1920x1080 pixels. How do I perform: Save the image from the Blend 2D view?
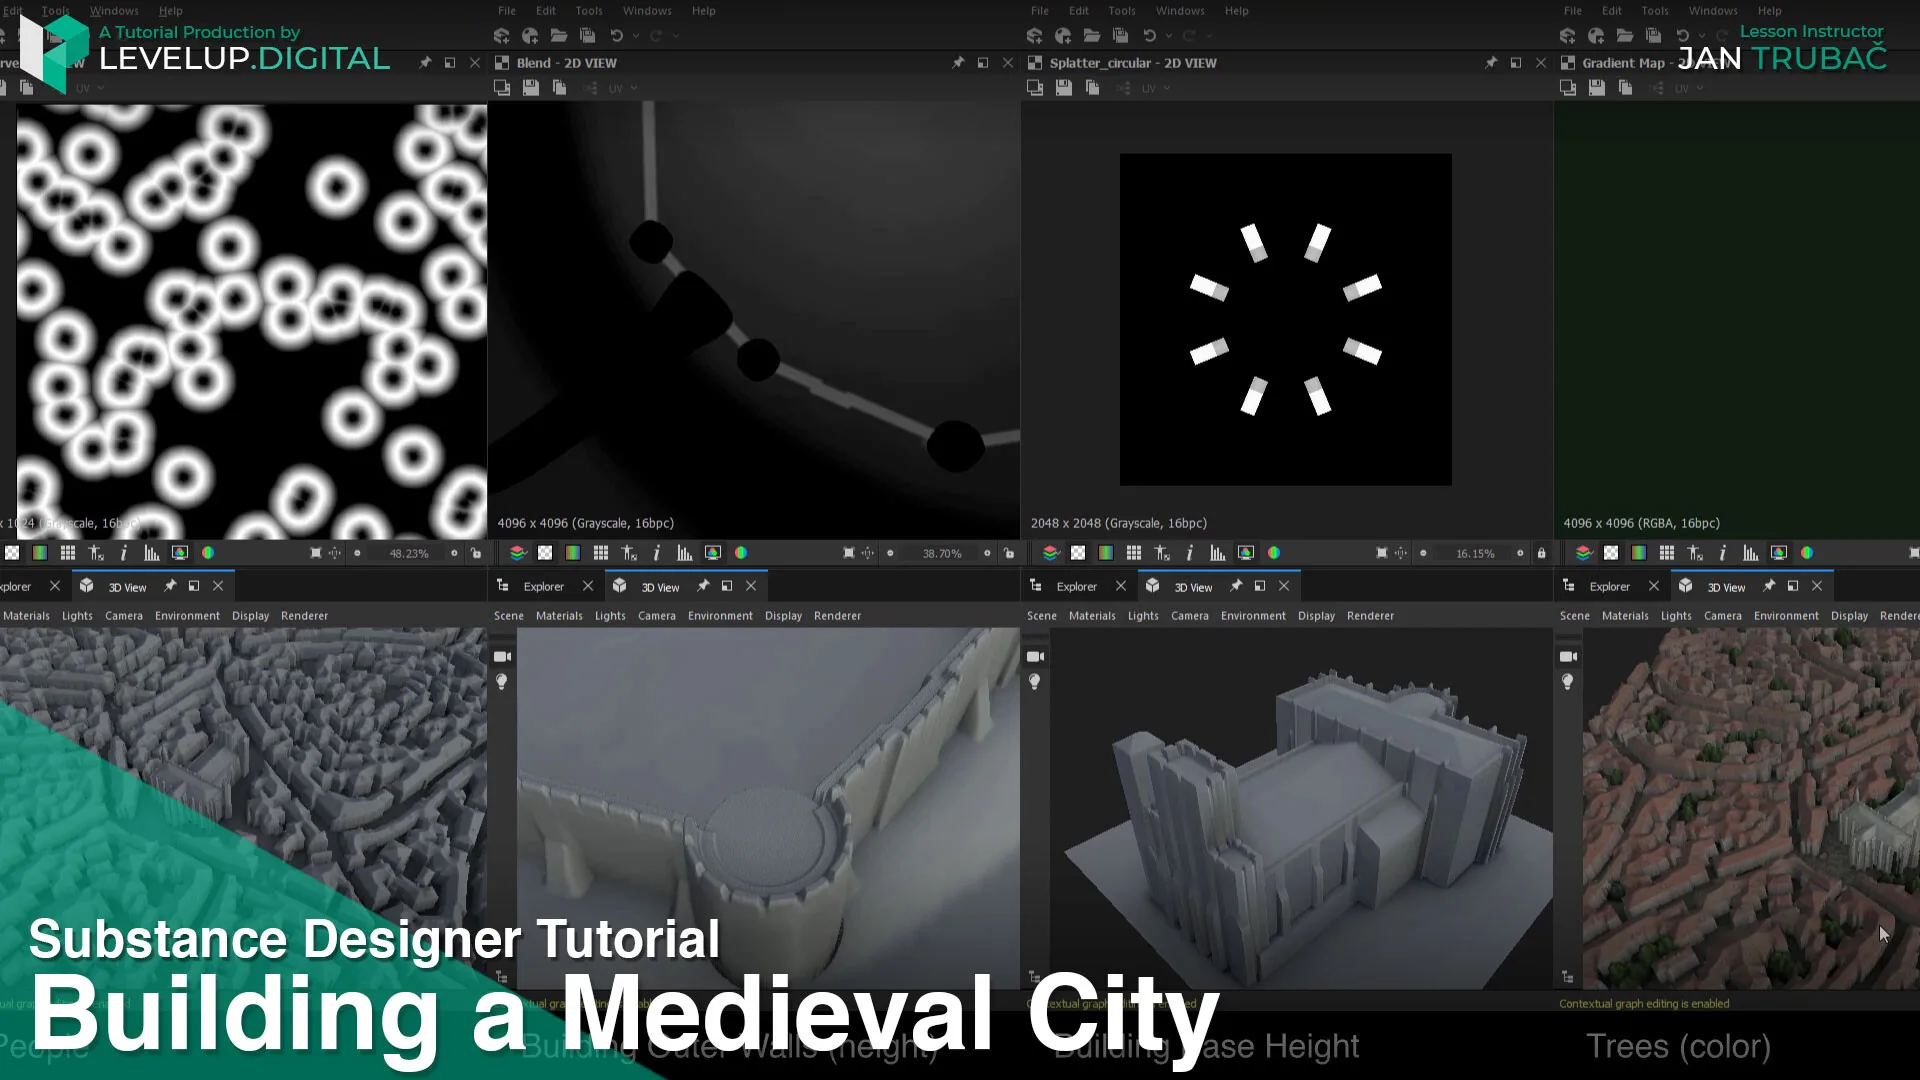[x=531, y=88]
